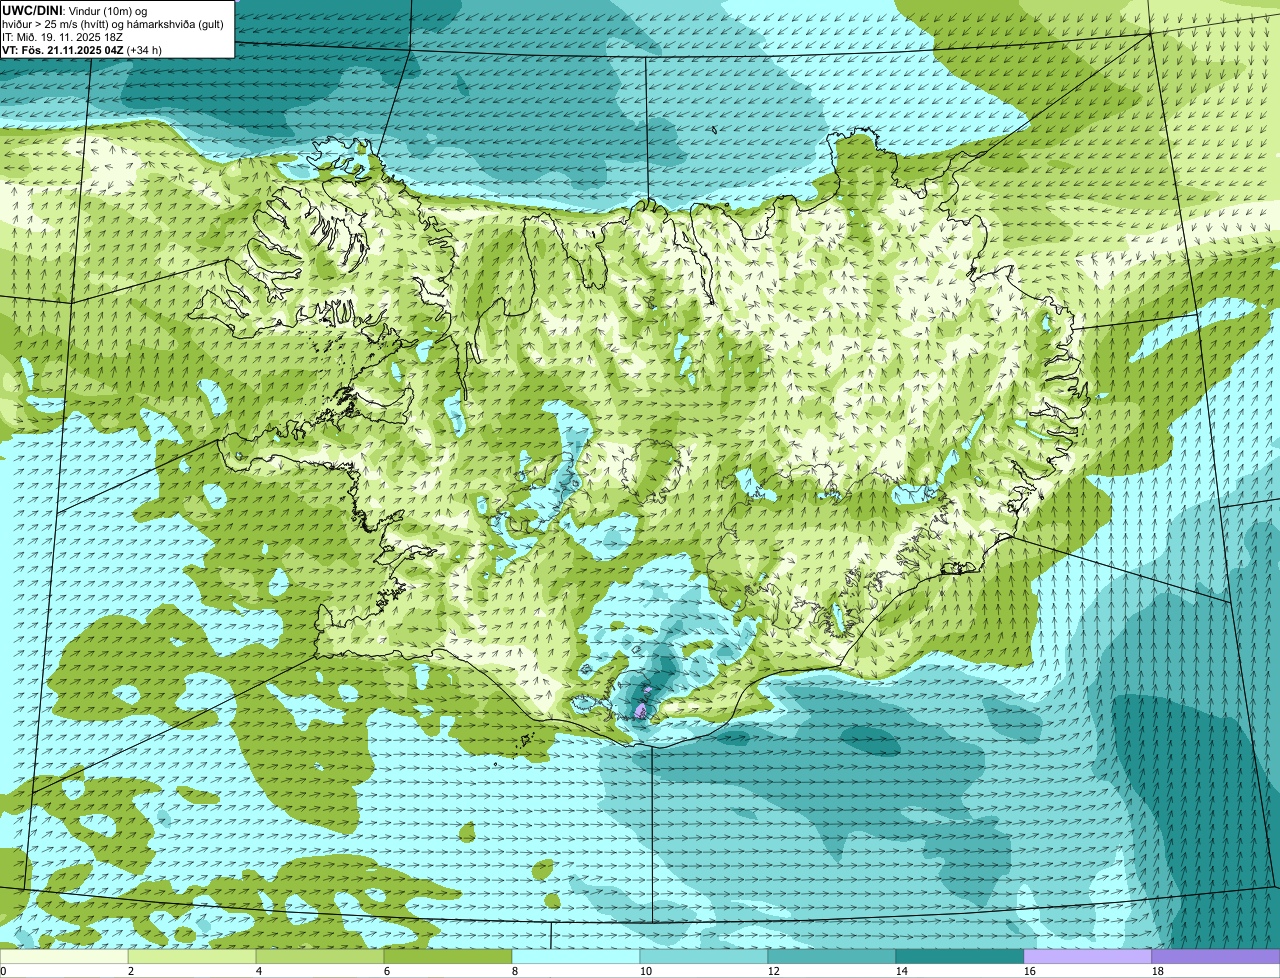This screenshot has width=1280, height=978.
Task: Click the valid time 'VT: Fös. 21.11.2025 04Z (+34 h)'
Action: (82, 49)
